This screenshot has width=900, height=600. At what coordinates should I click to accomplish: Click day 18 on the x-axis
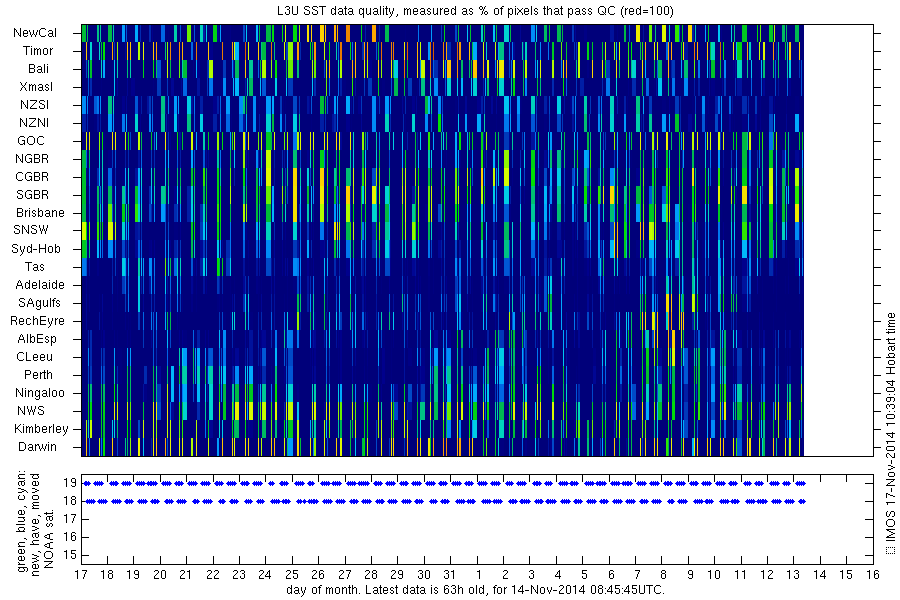tap(107, 575)
